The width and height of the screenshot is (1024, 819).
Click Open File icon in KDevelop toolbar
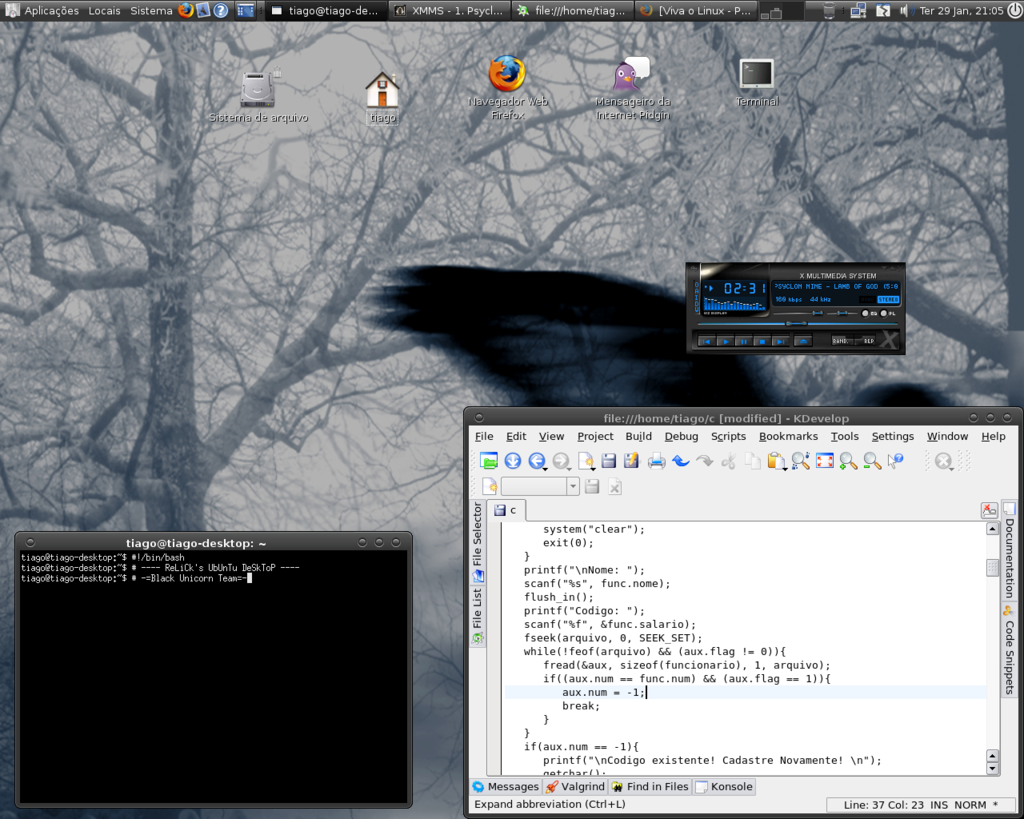tap(488, 461)
